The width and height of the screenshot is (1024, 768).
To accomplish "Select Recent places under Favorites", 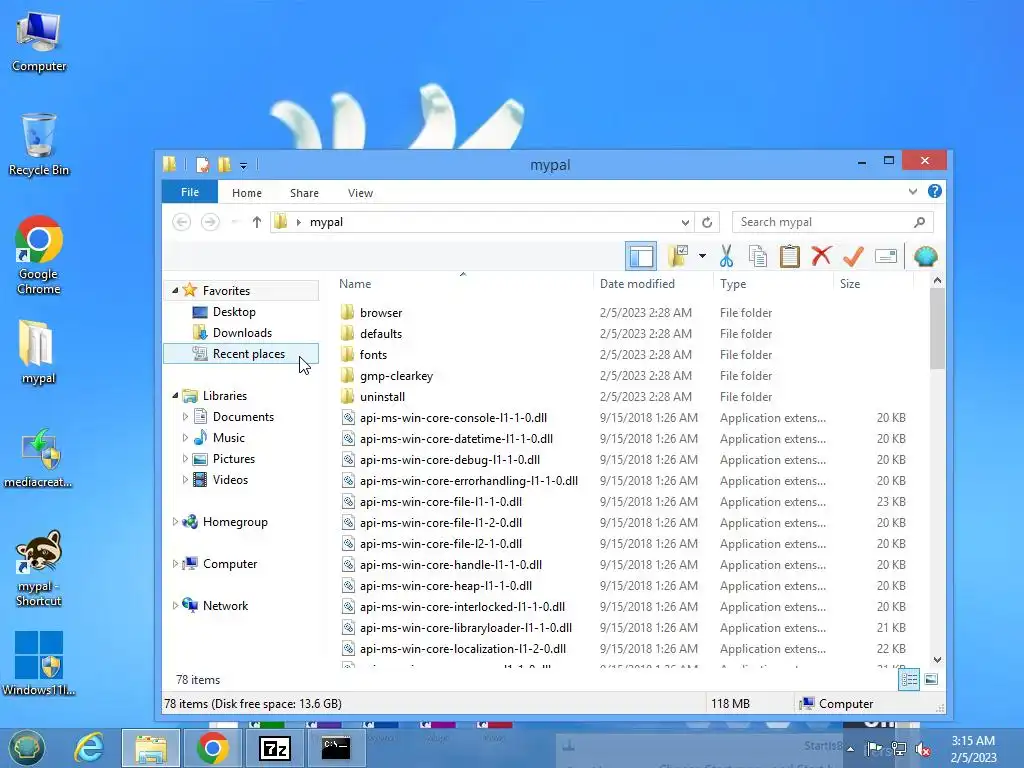I will point(241,353).
